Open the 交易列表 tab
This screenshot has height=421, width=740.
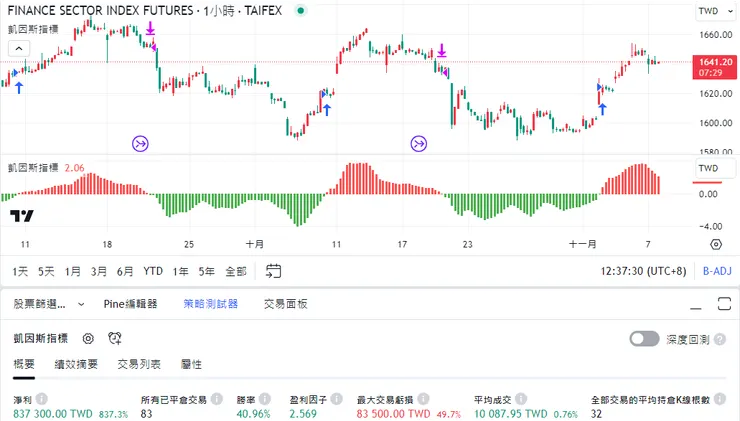(139, 364)
